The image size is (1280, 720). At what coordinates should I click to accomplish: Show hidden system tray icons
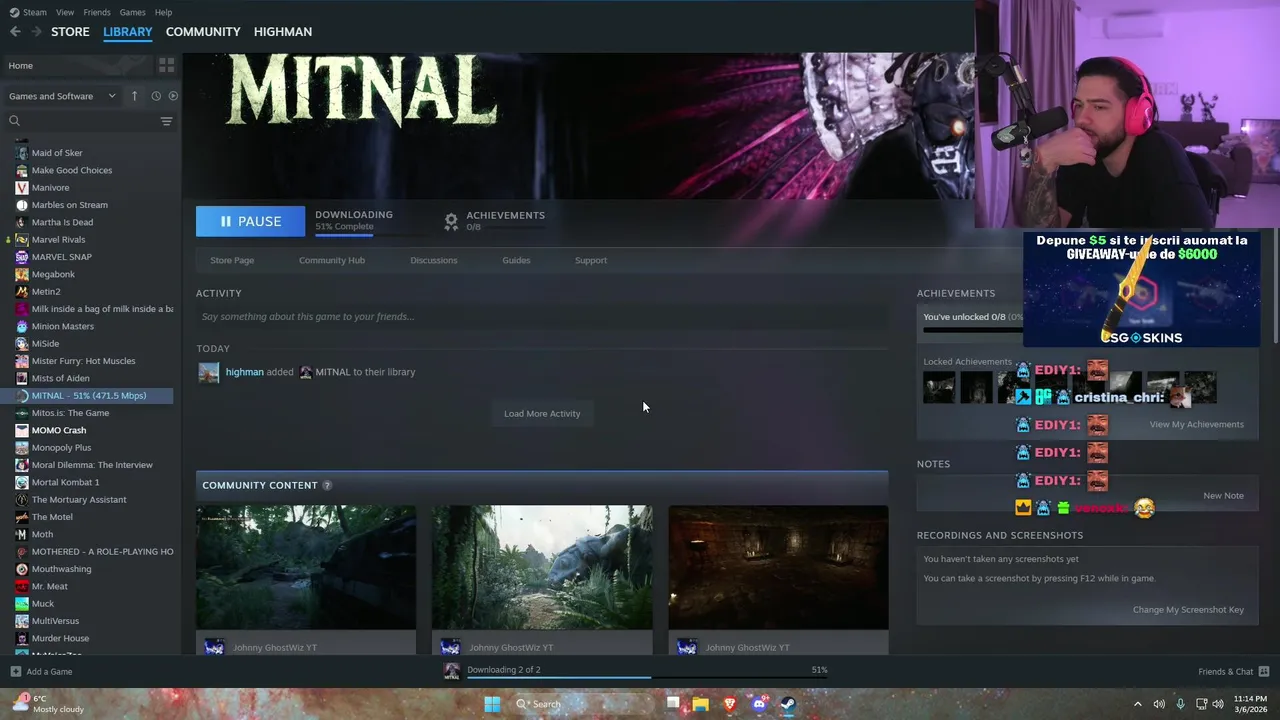(1137, 704)
